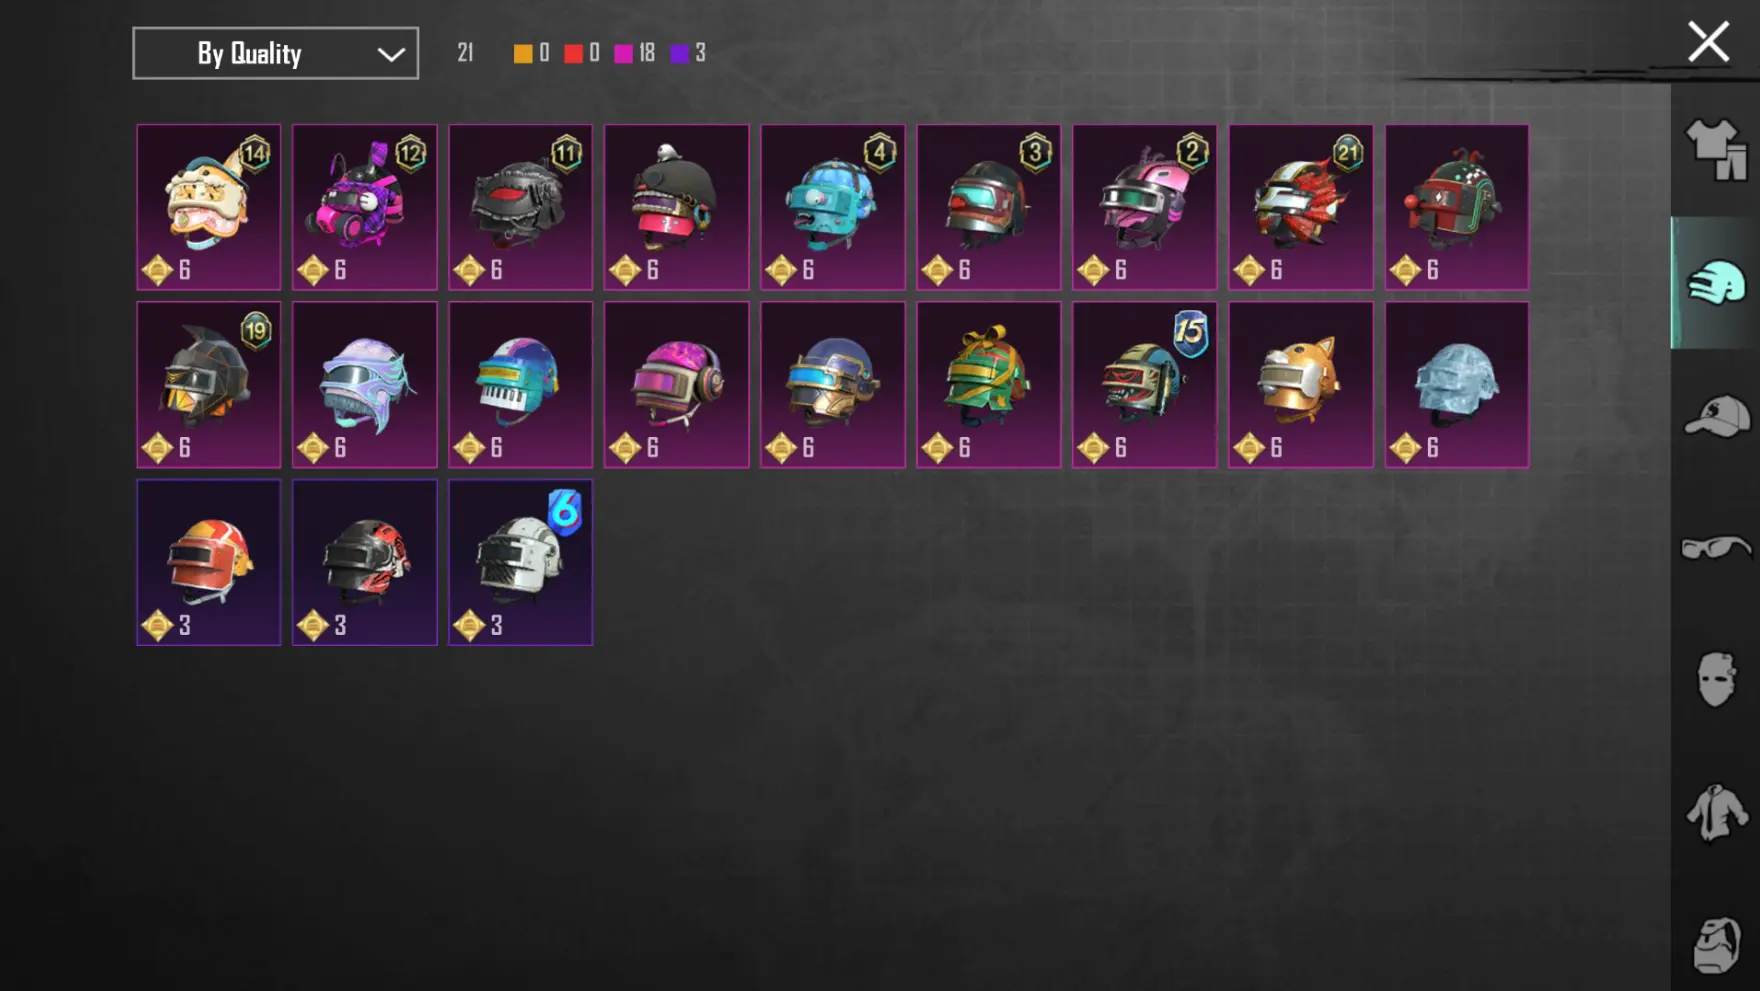Select the helmet category icon
This screenshot has width=1760, height=991.
[x=1716, y=283]
